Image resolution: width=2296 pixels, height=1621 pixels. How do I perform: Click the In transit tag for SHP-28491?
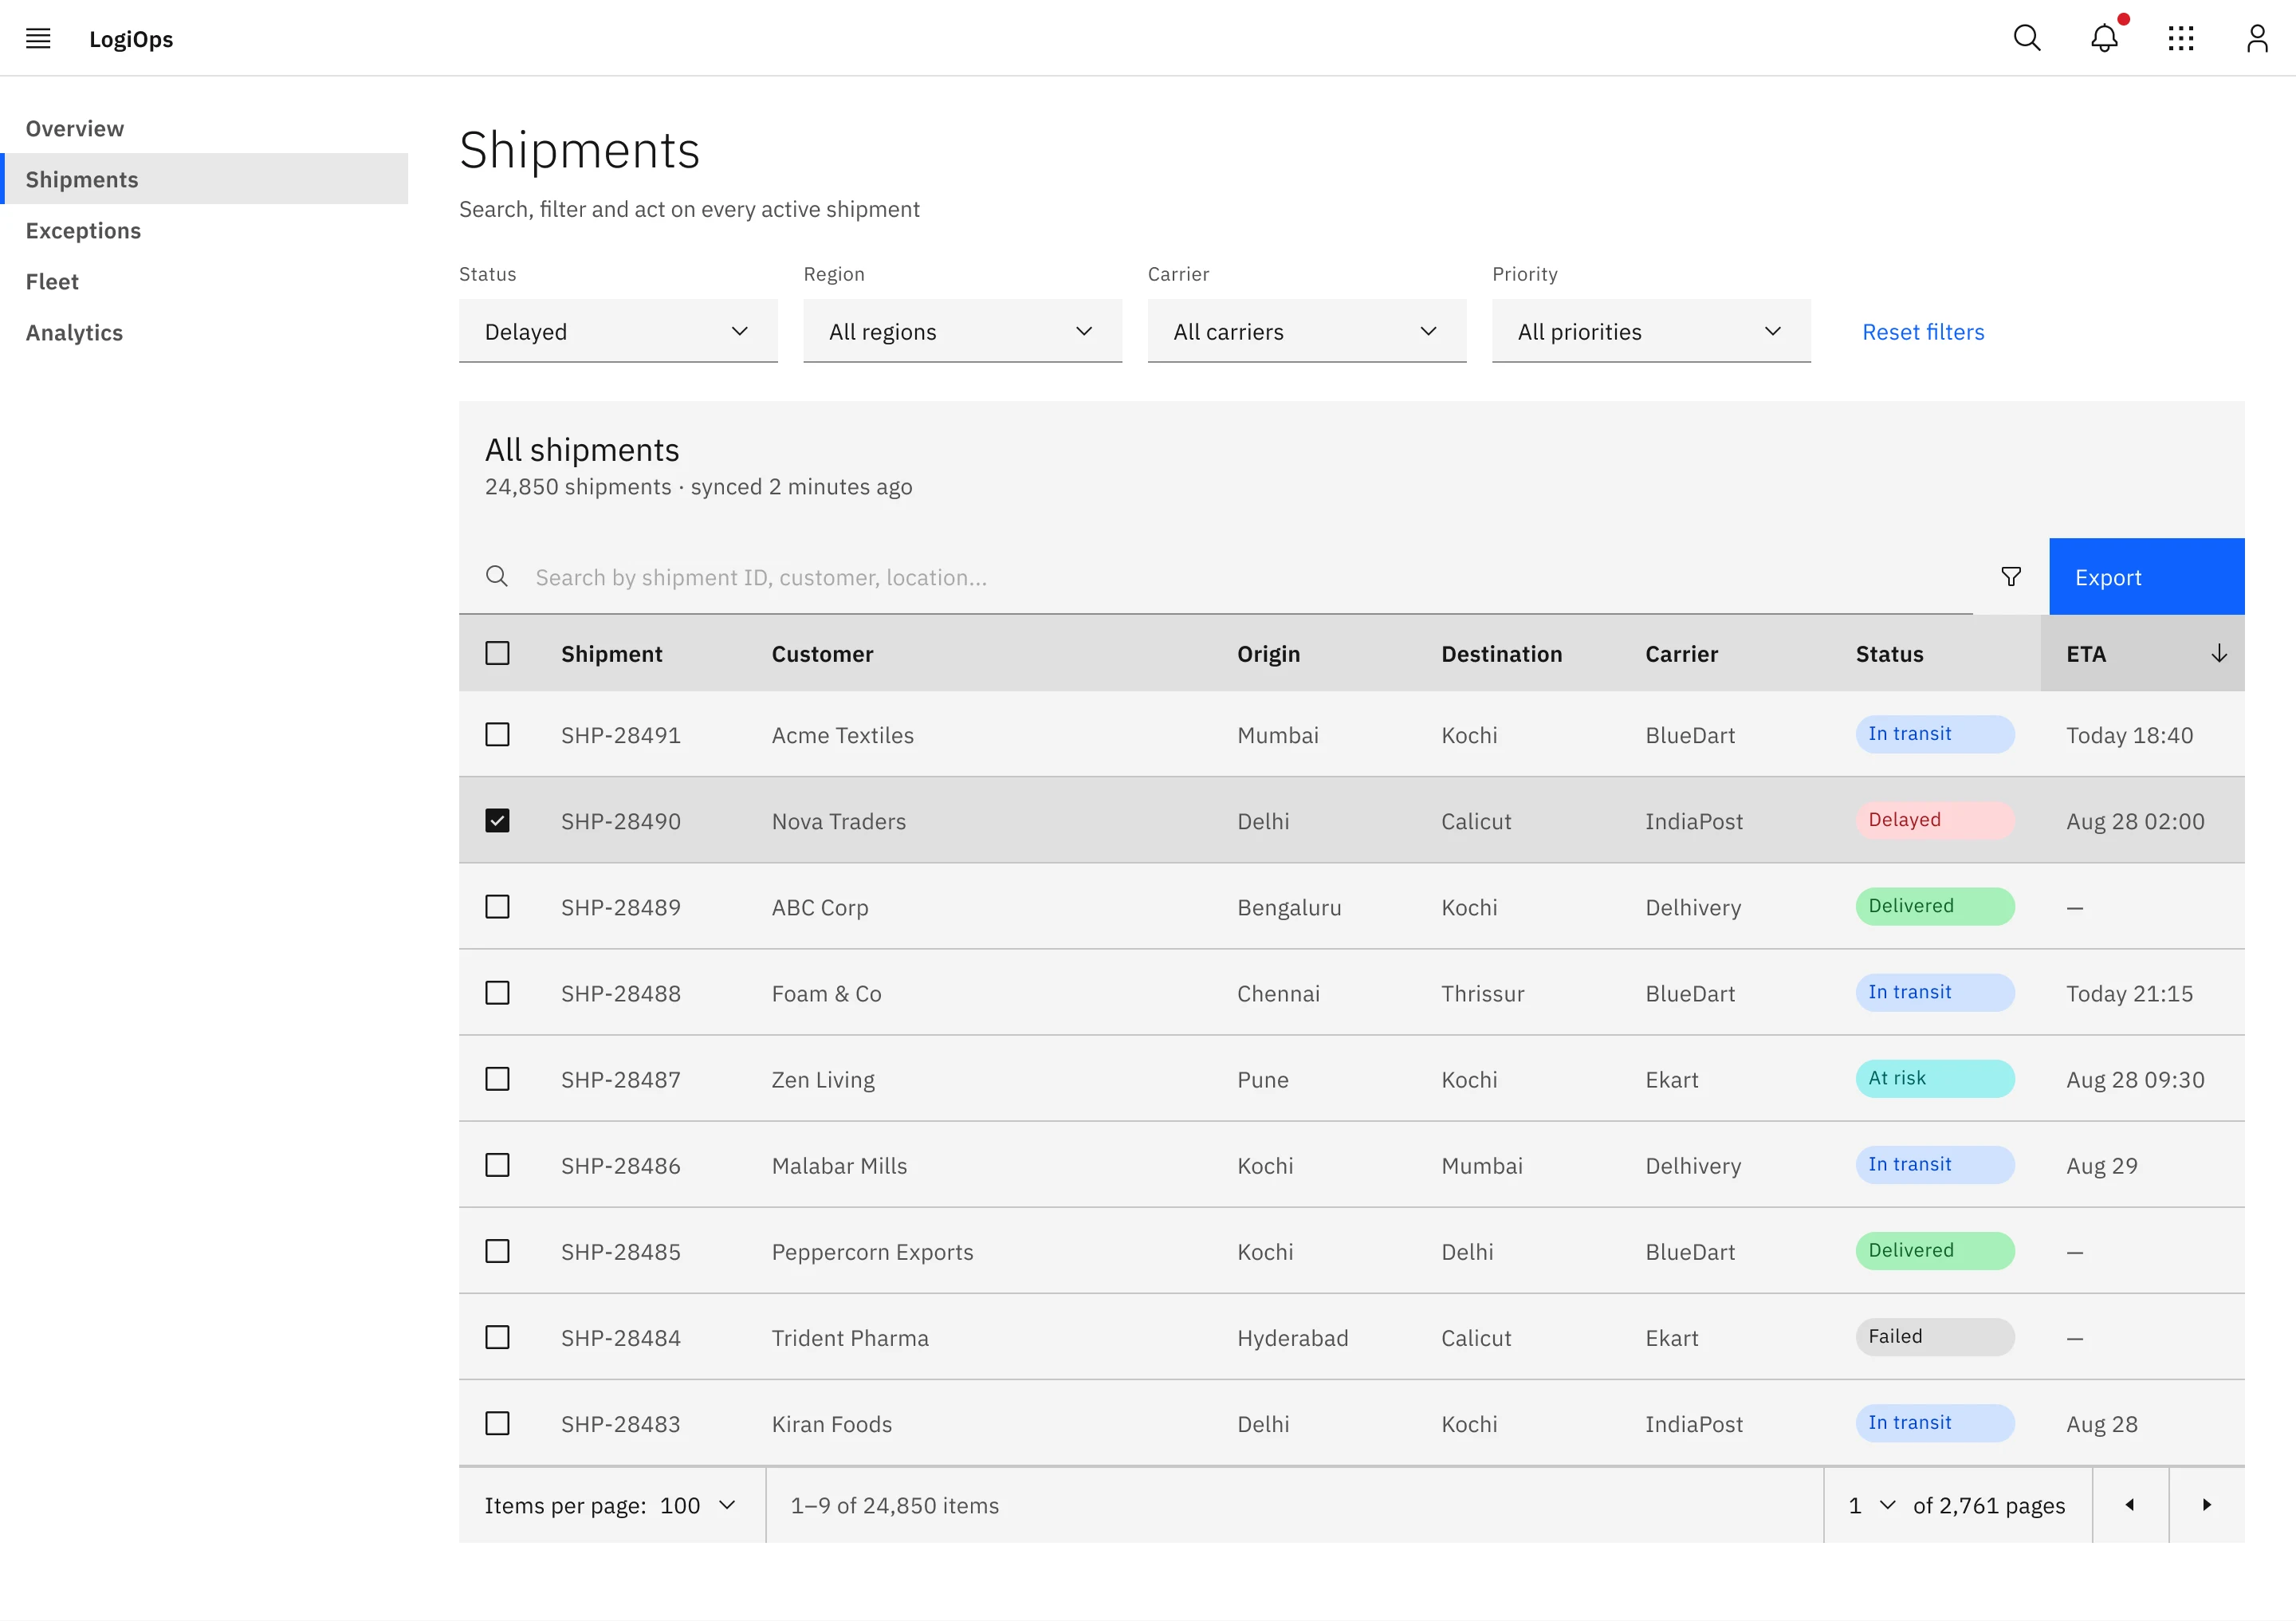(x=1934, y=734)
